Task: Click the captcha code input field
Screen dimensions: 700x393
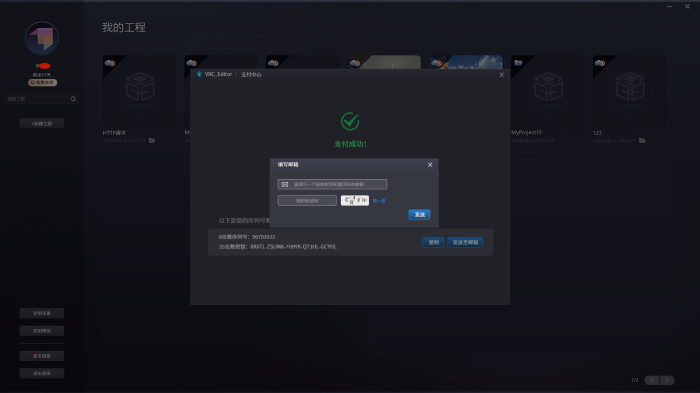Action: pos(307,201)
